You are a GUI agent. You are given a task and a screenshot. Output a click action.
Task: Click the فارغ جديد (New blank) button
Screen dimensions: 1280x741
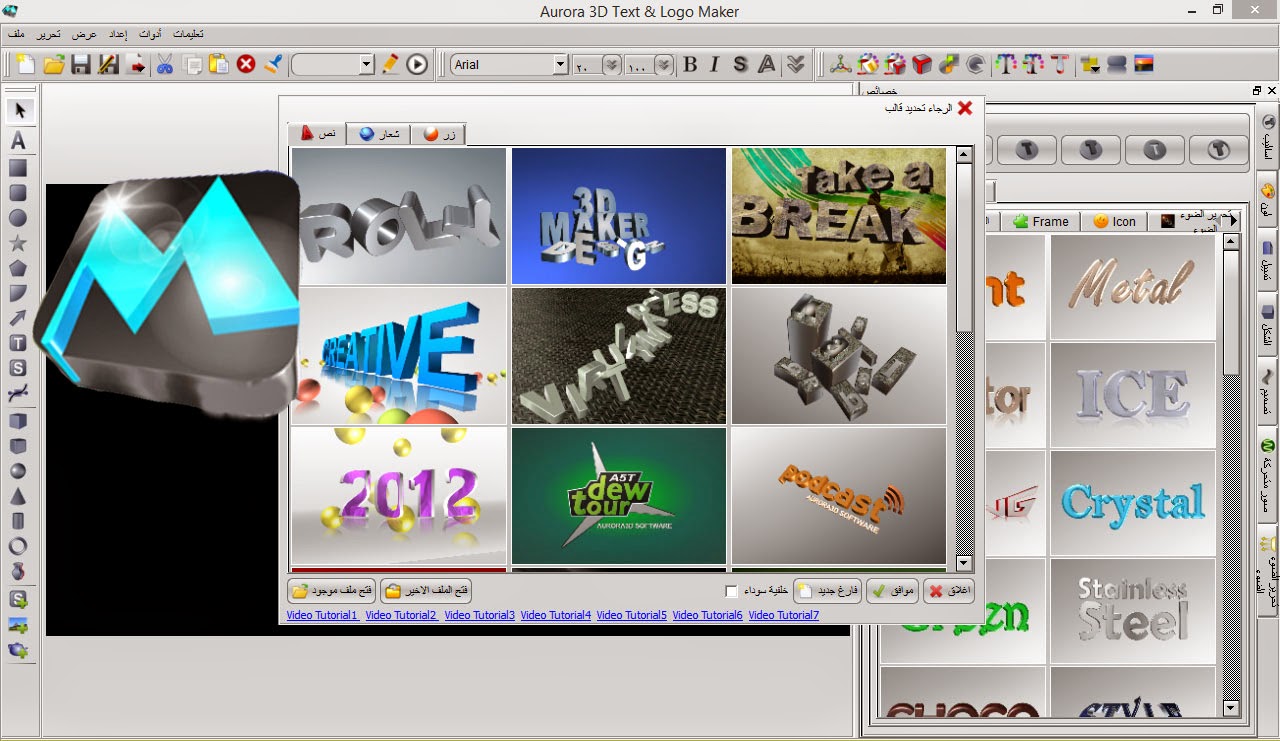(x=828, y=591)
